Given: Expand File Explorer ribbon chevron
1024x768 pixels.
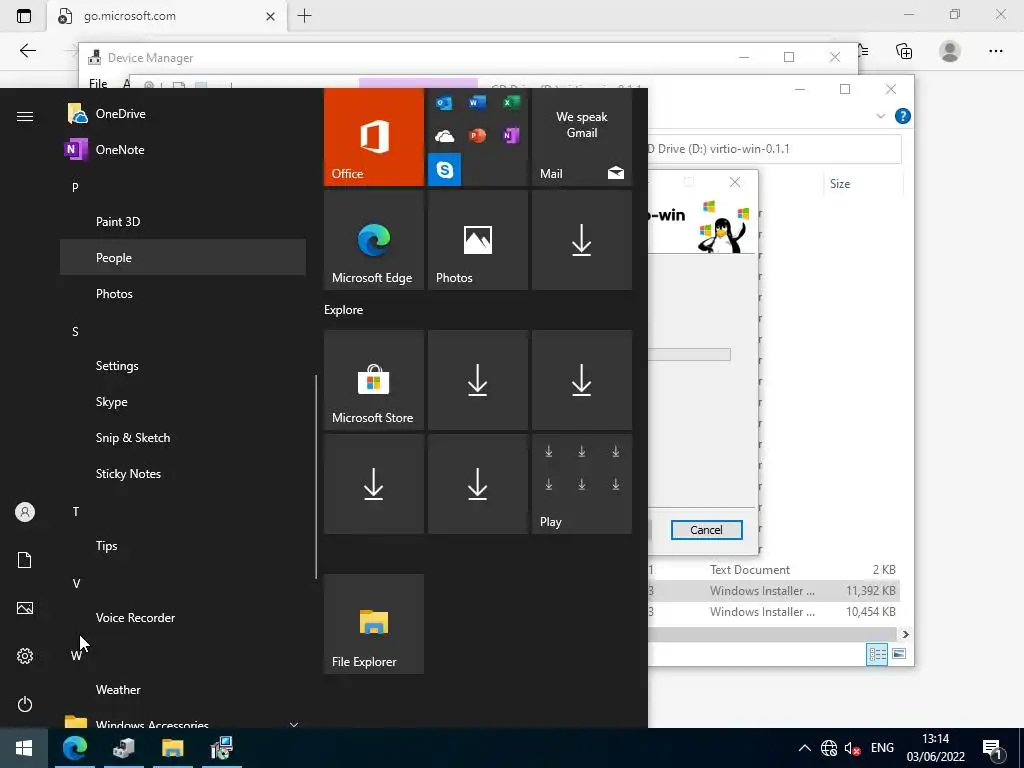Looking at the screenshot, I should pyautogui.click(x=880, y=116).
